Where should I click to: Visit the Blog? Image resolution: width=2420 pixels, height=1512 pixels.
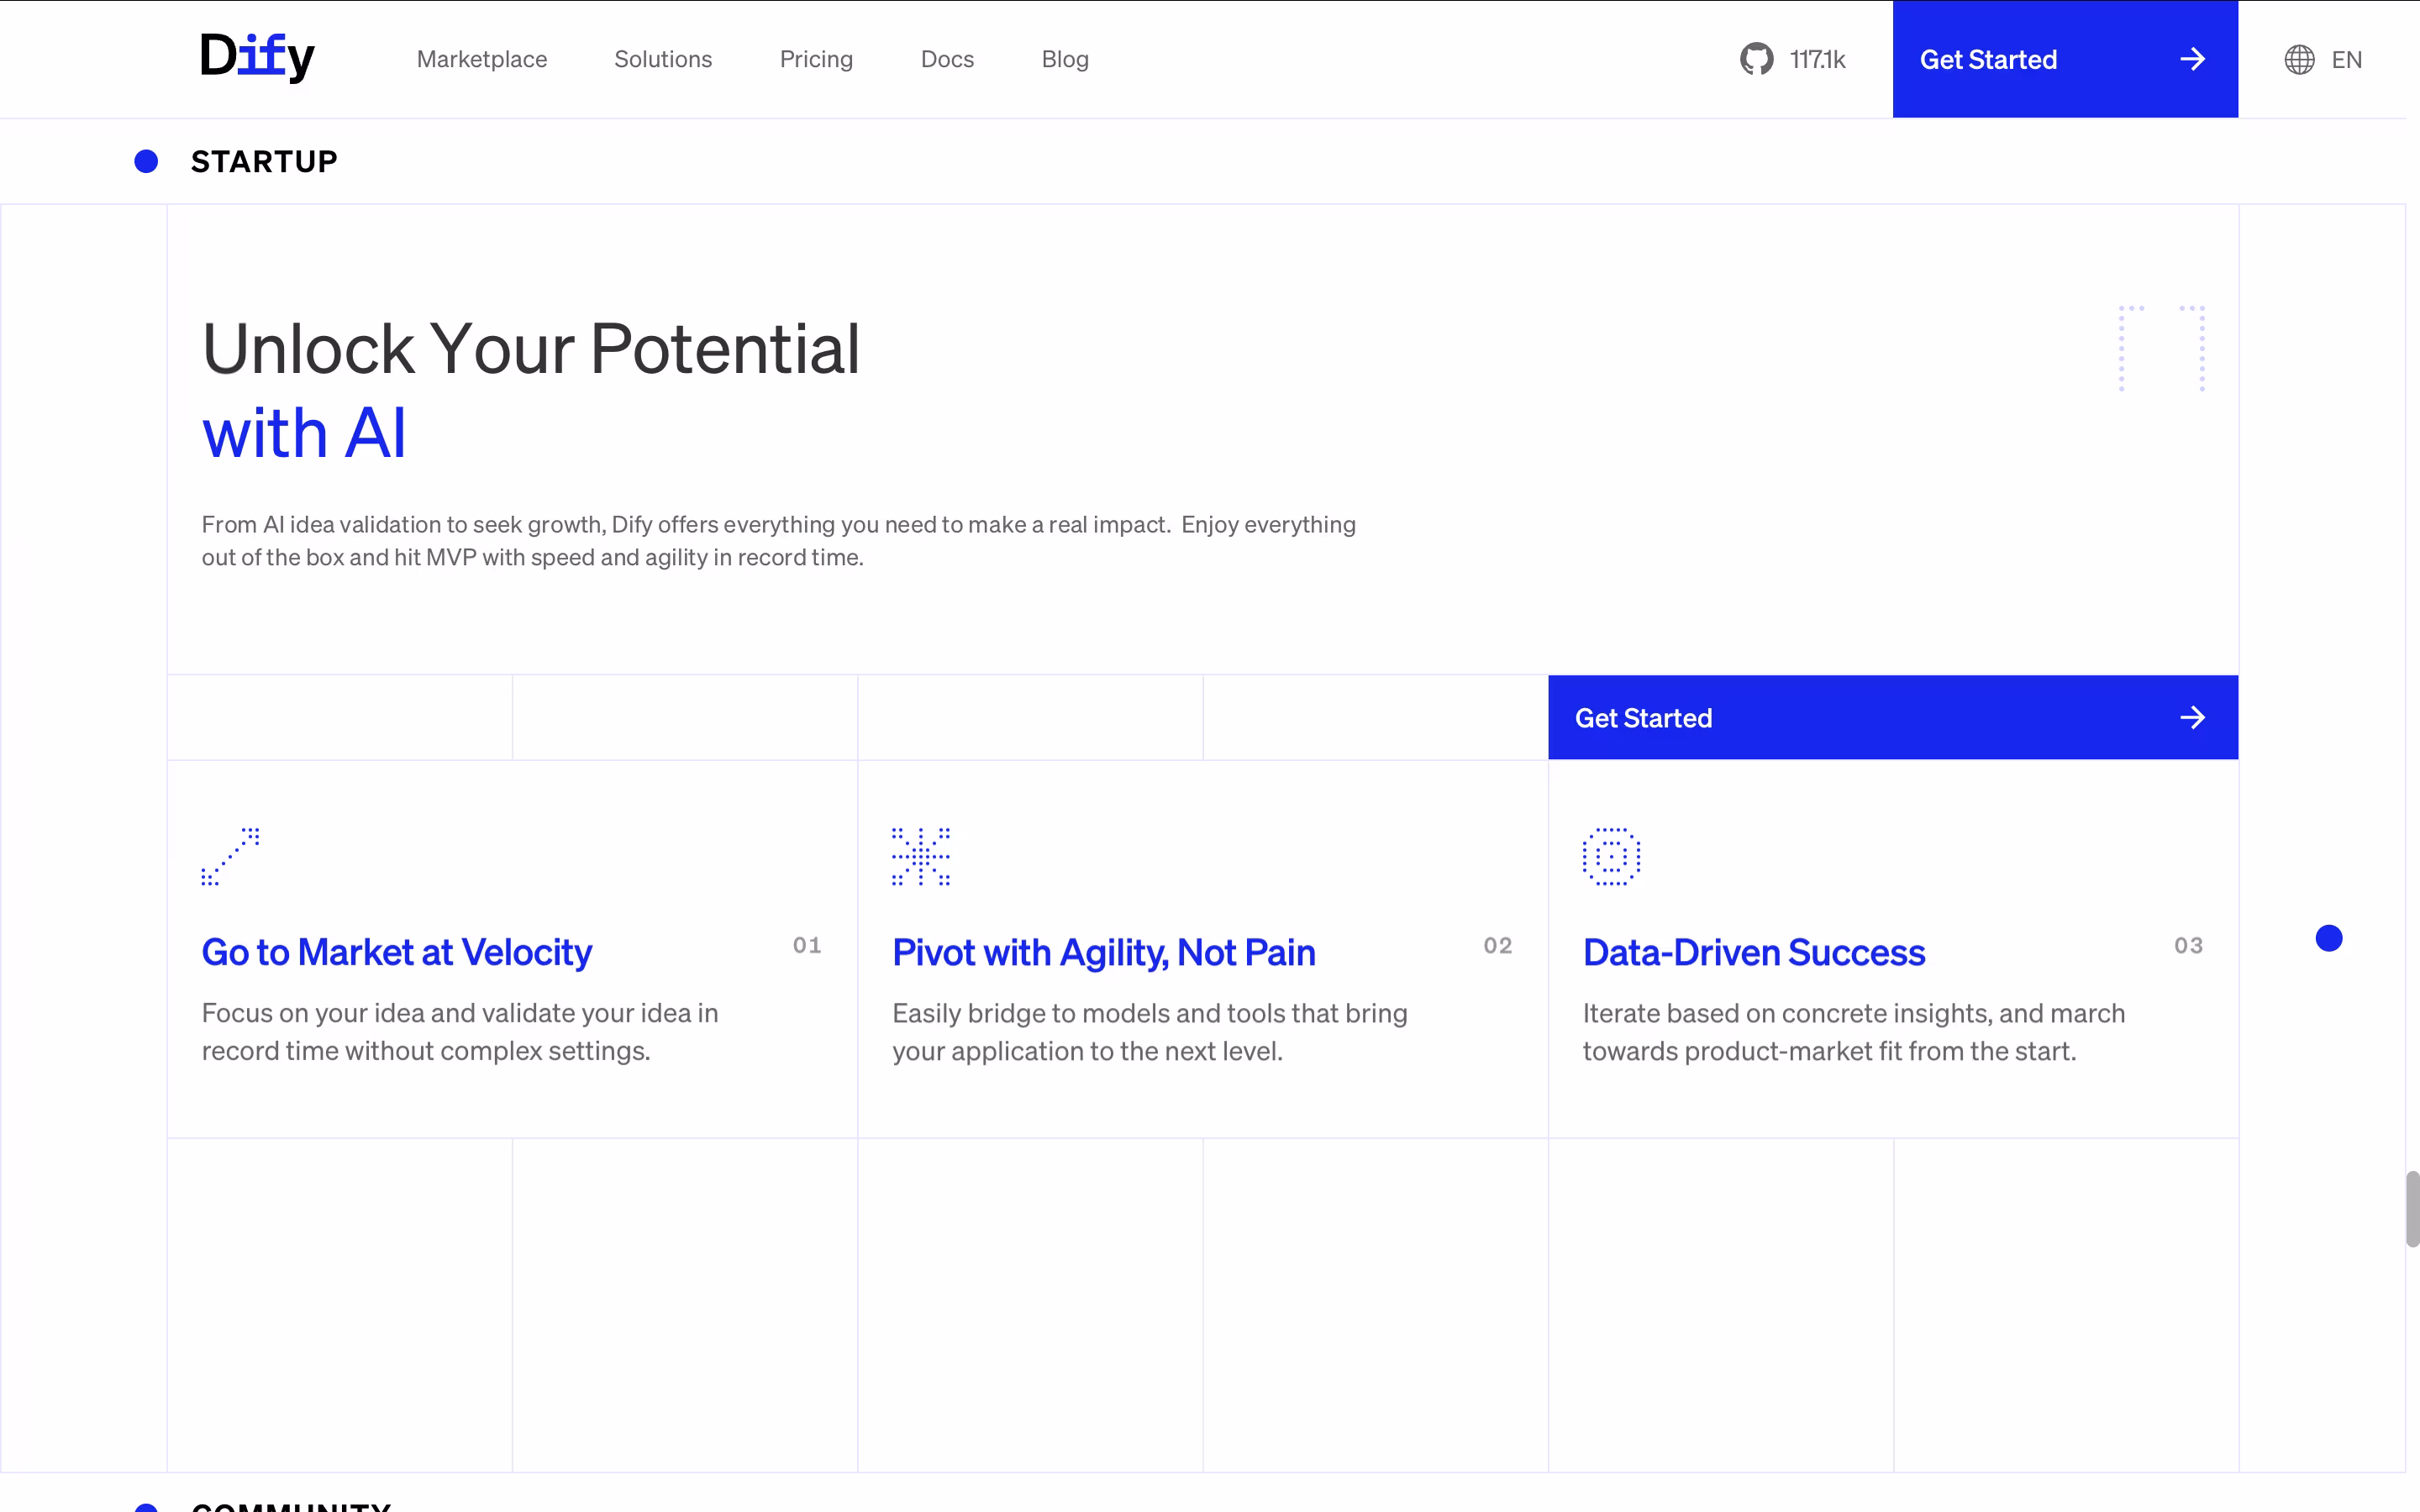coord(1065,59)
